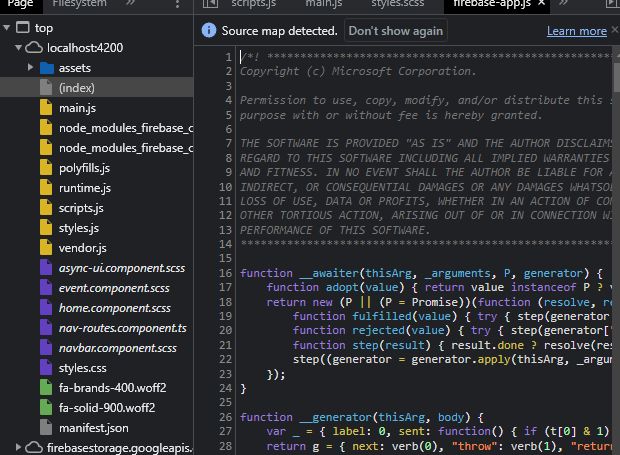Switch to the Filesystem tab
The width and height of the screenshot is (620, 455).
[79, 4]
